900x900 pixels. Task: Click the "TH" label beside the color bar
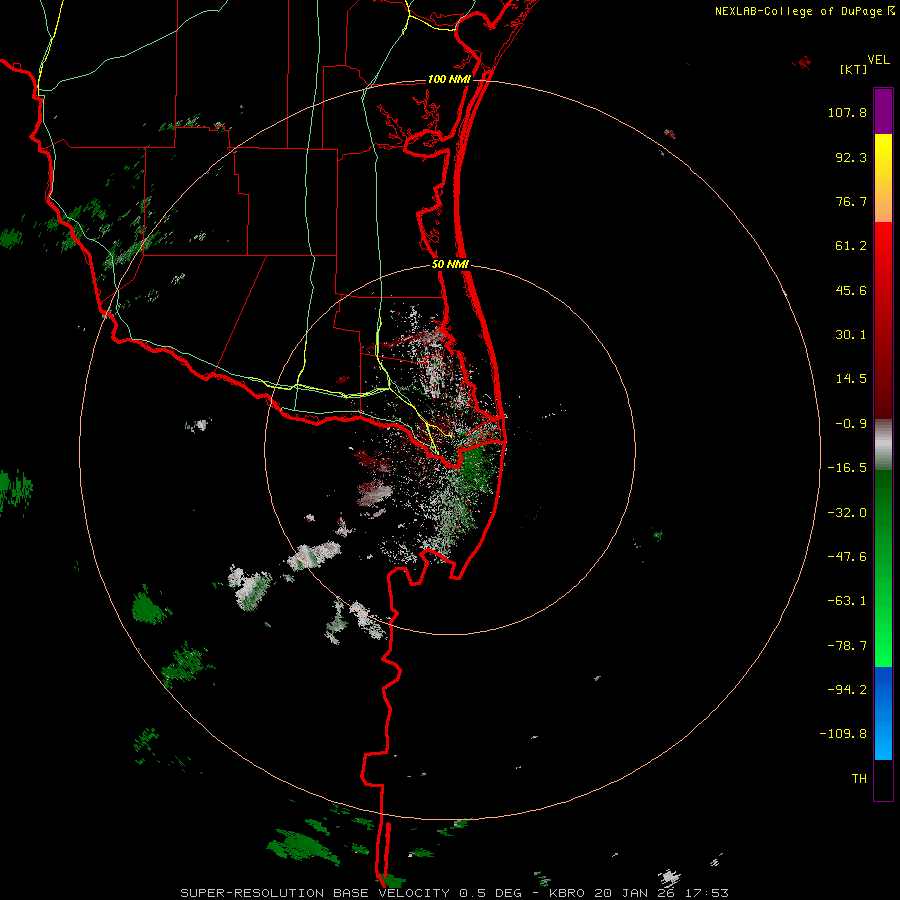pos(859,779)
